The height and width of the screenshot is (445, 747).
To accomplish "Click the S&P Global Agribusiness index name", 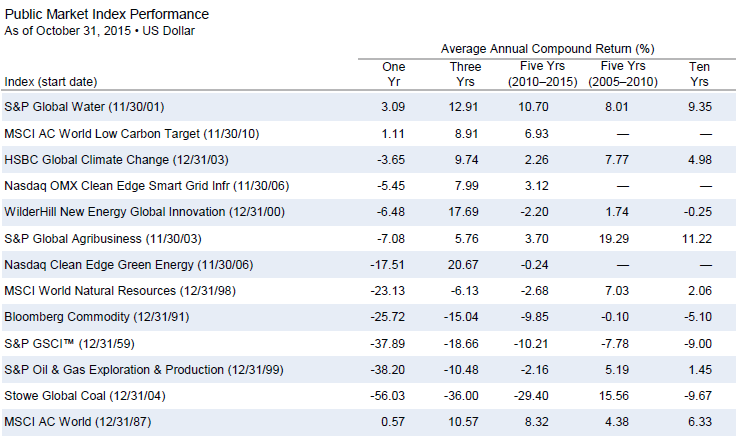I will click(101, 236).
